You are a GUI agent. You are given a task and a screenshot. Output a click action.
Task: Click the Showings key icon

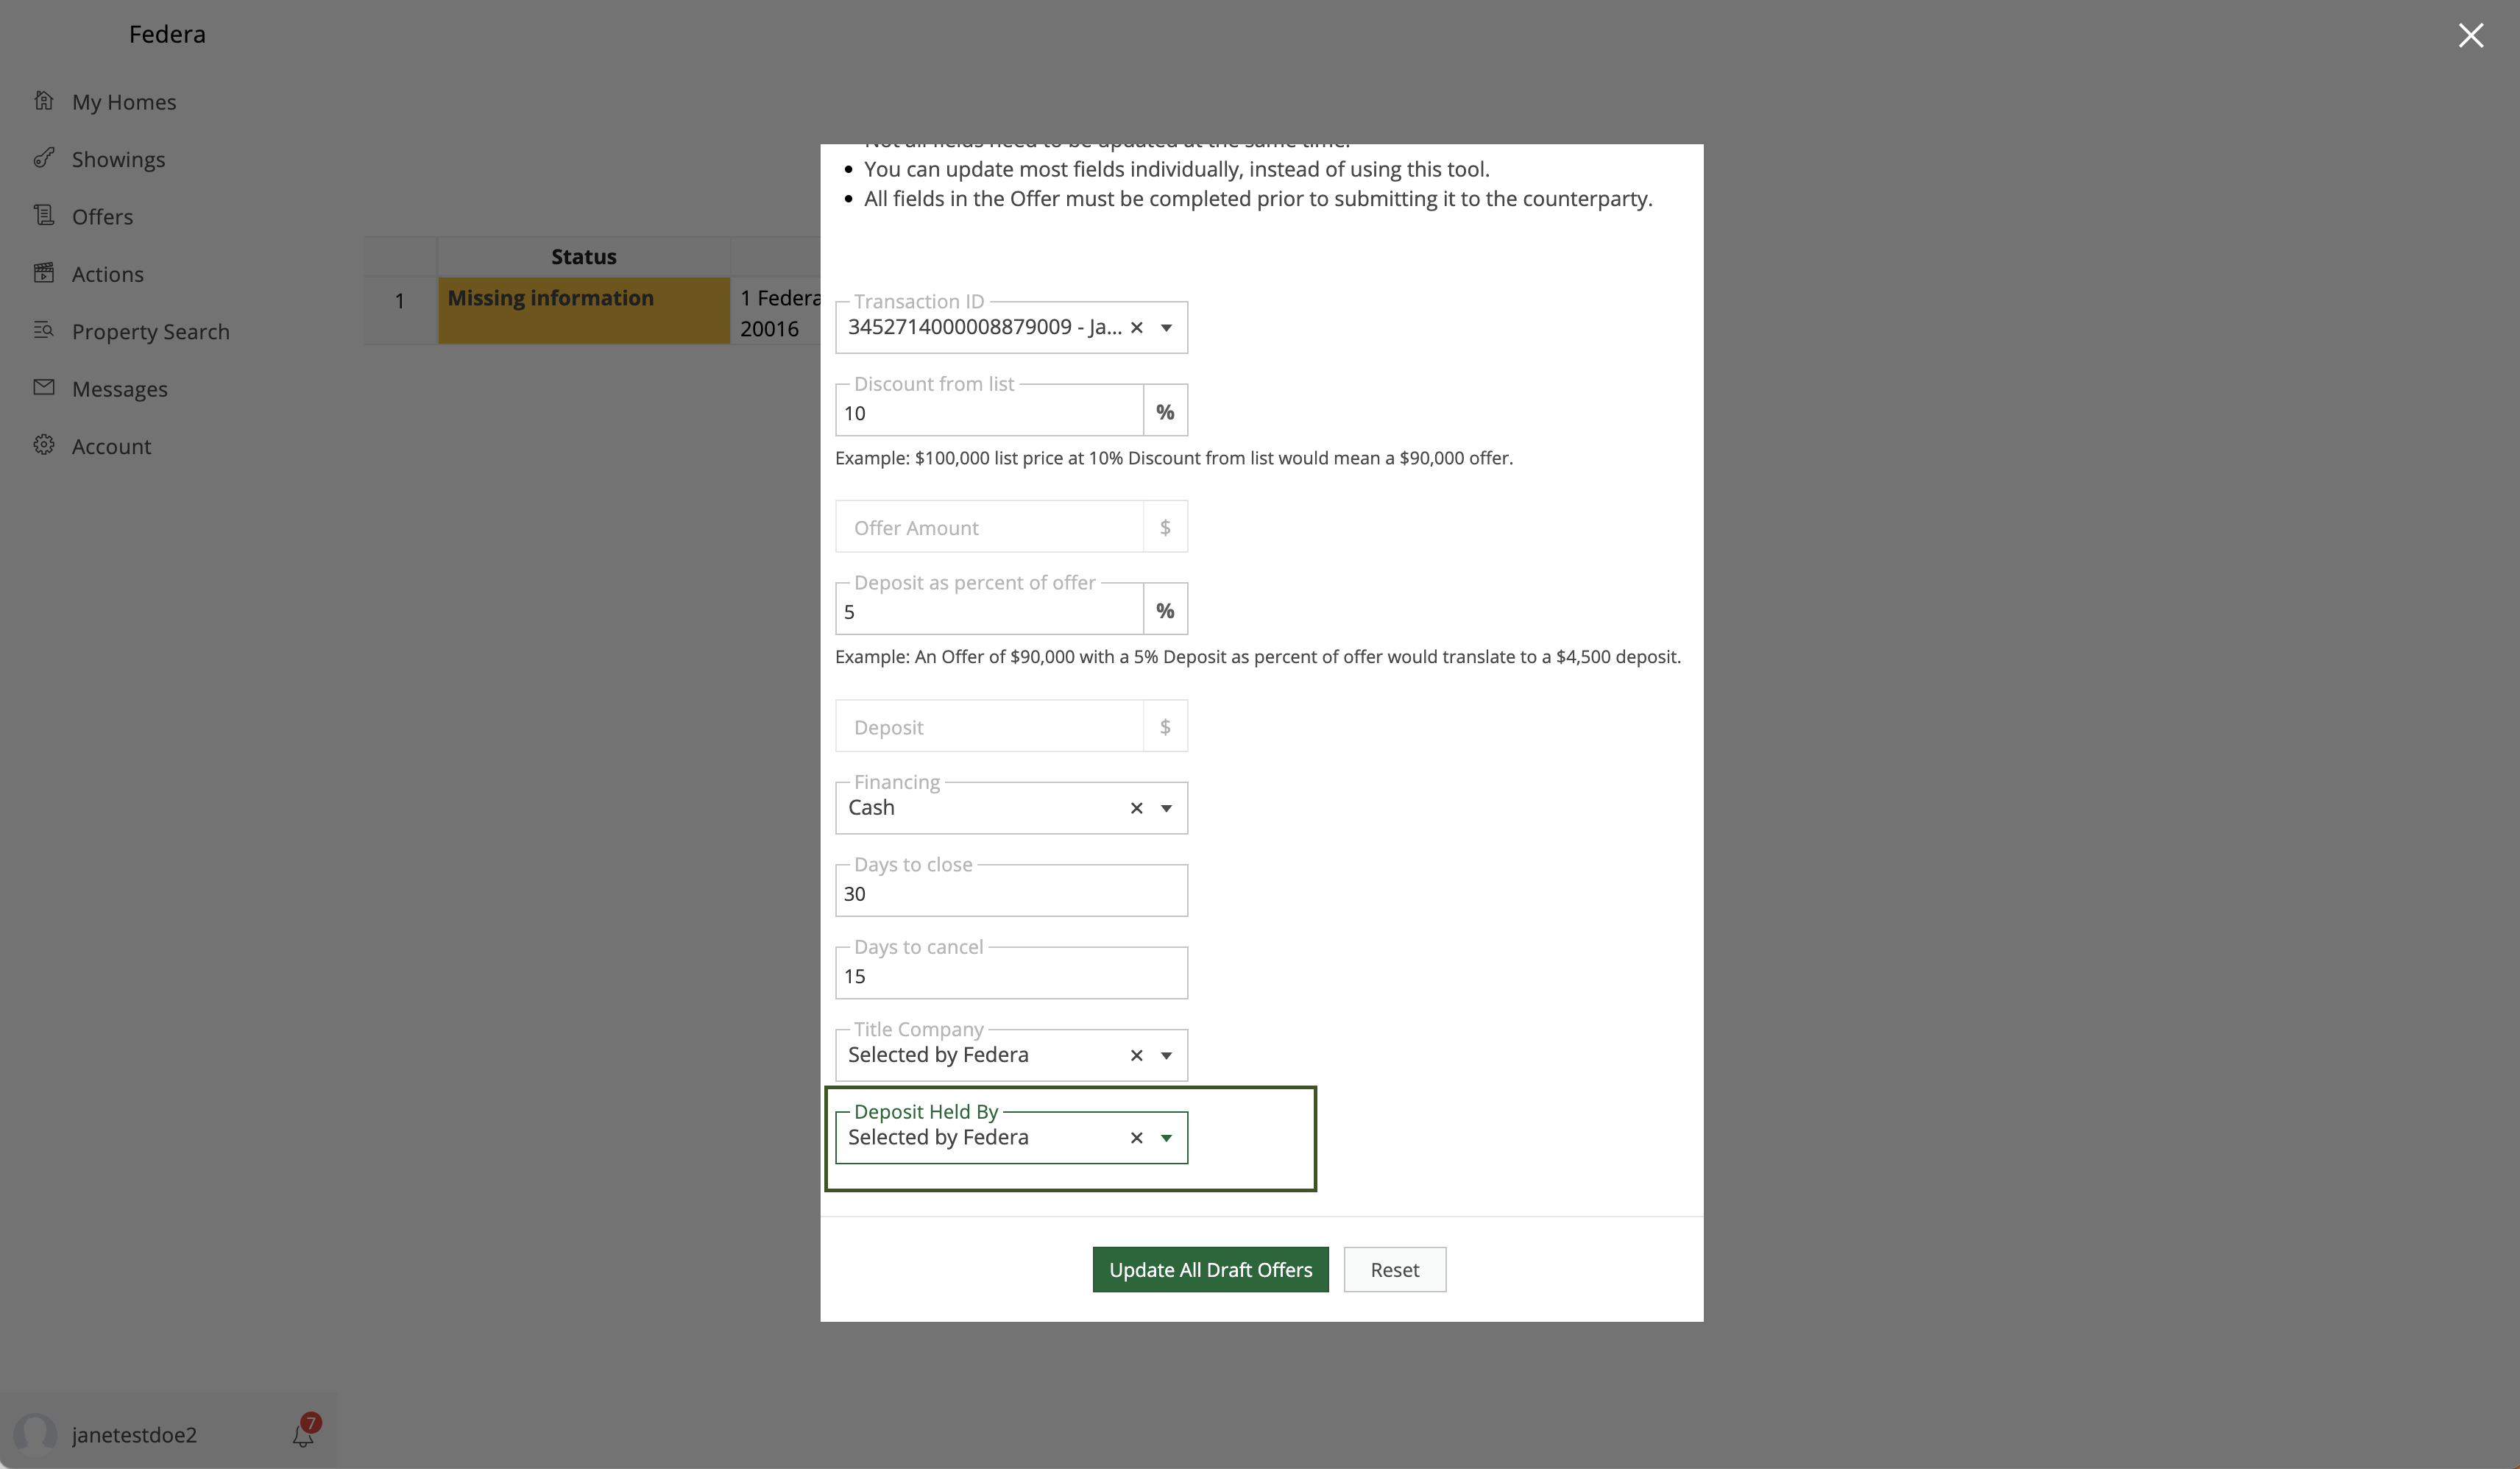coord(44,158)
